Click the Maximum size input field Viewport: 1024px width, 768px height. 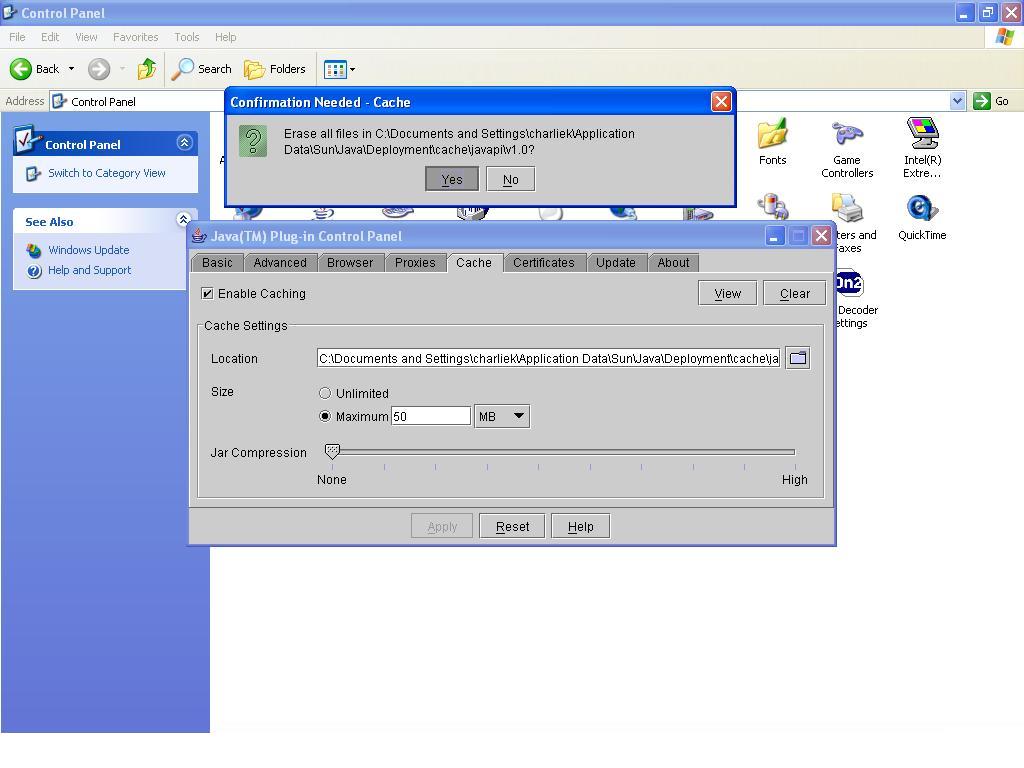[x=430, y=416]
